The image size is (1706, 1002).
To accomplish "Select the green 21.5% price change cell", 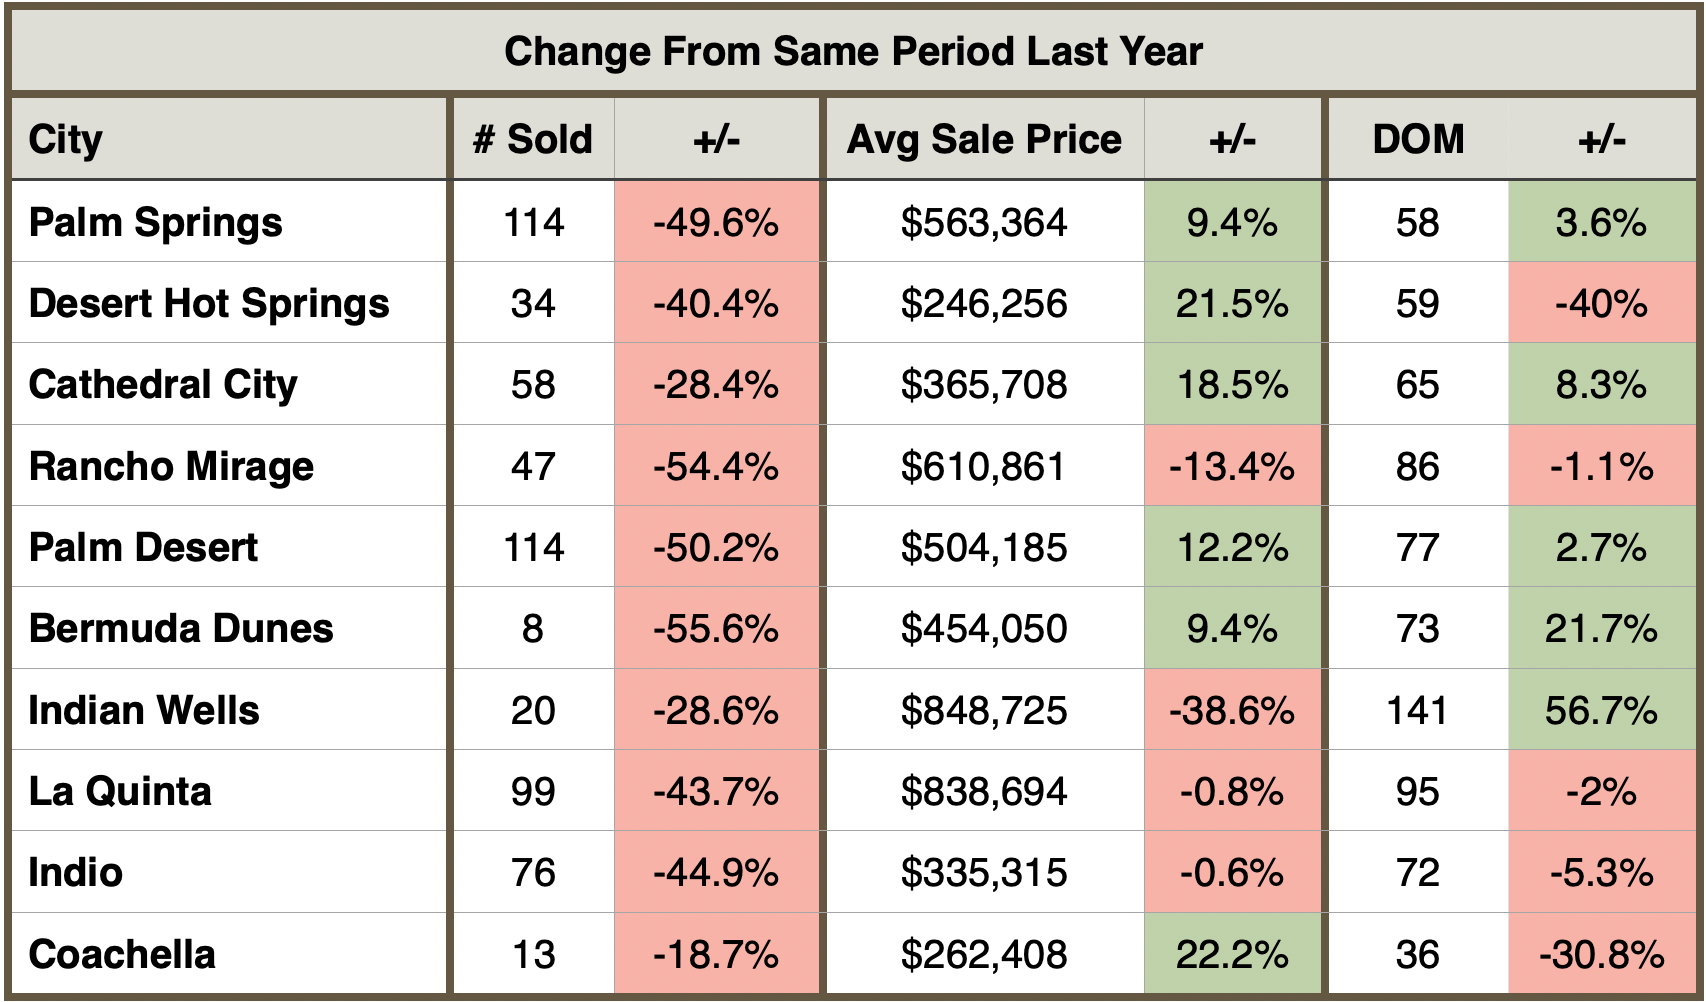I will (1232, 304).
